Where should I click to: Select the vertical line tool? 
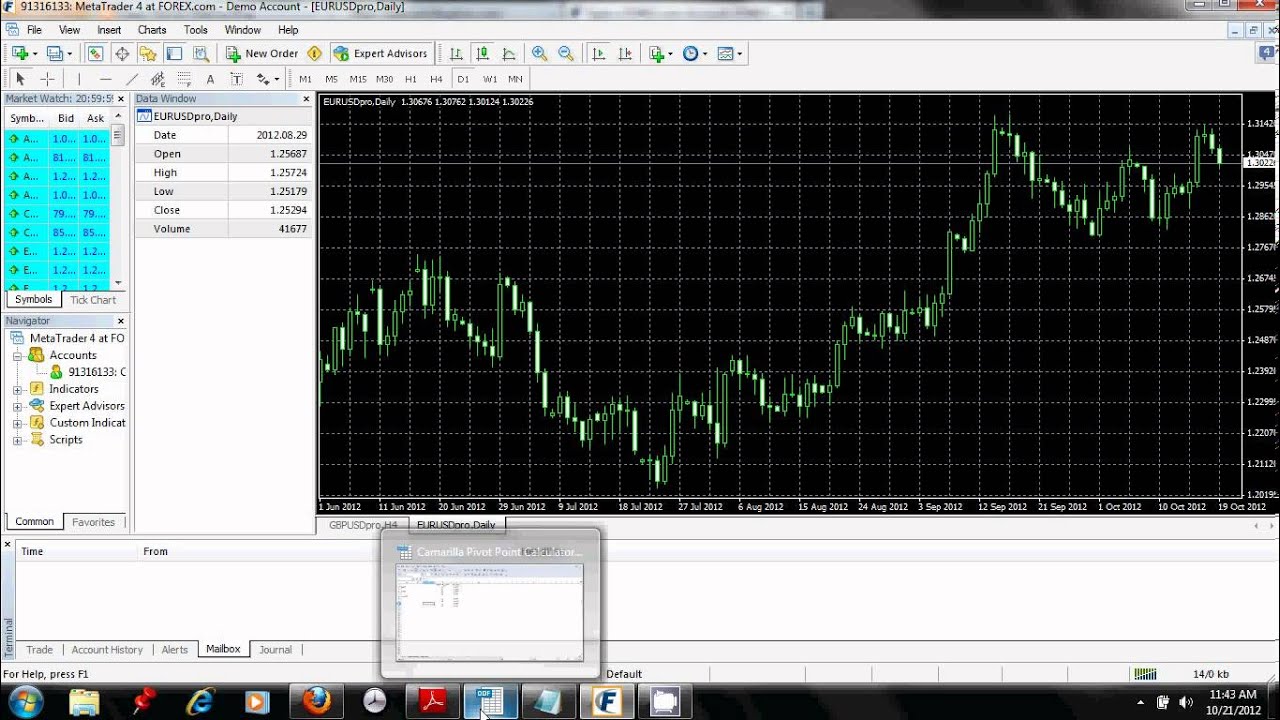[79, 79]
